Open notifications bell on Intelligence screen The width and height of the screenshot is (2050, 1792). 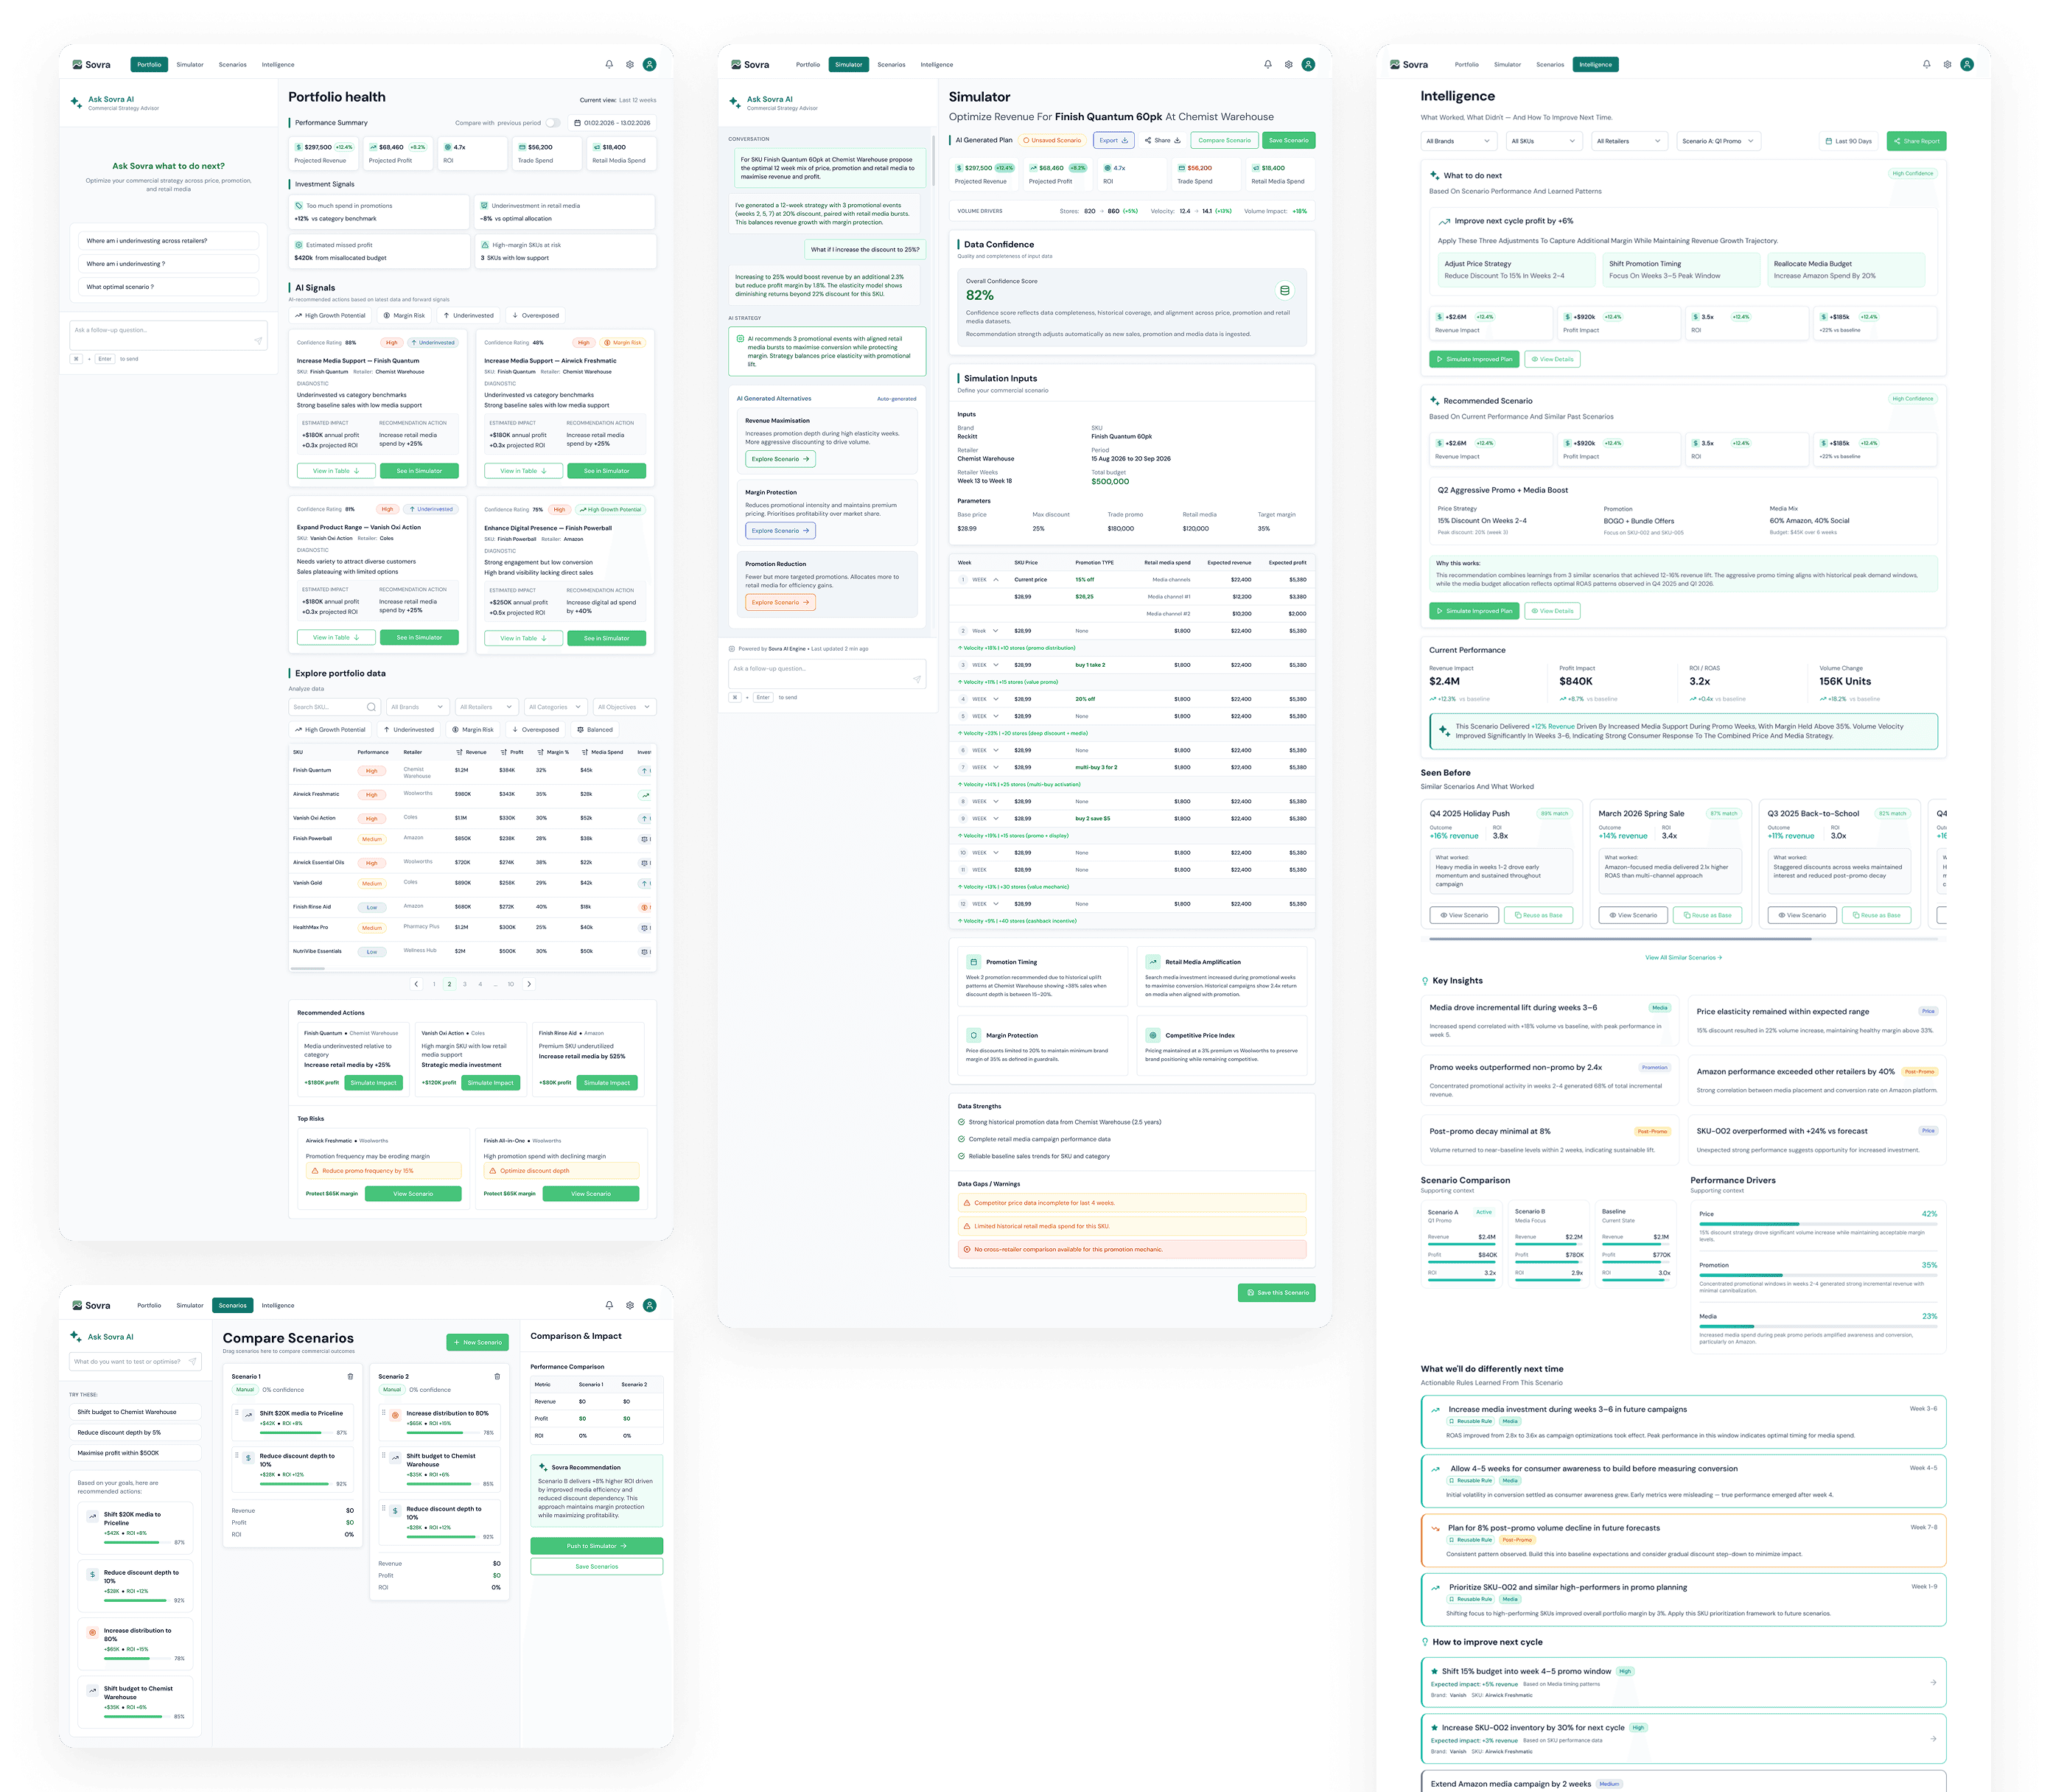point(1926,64)
